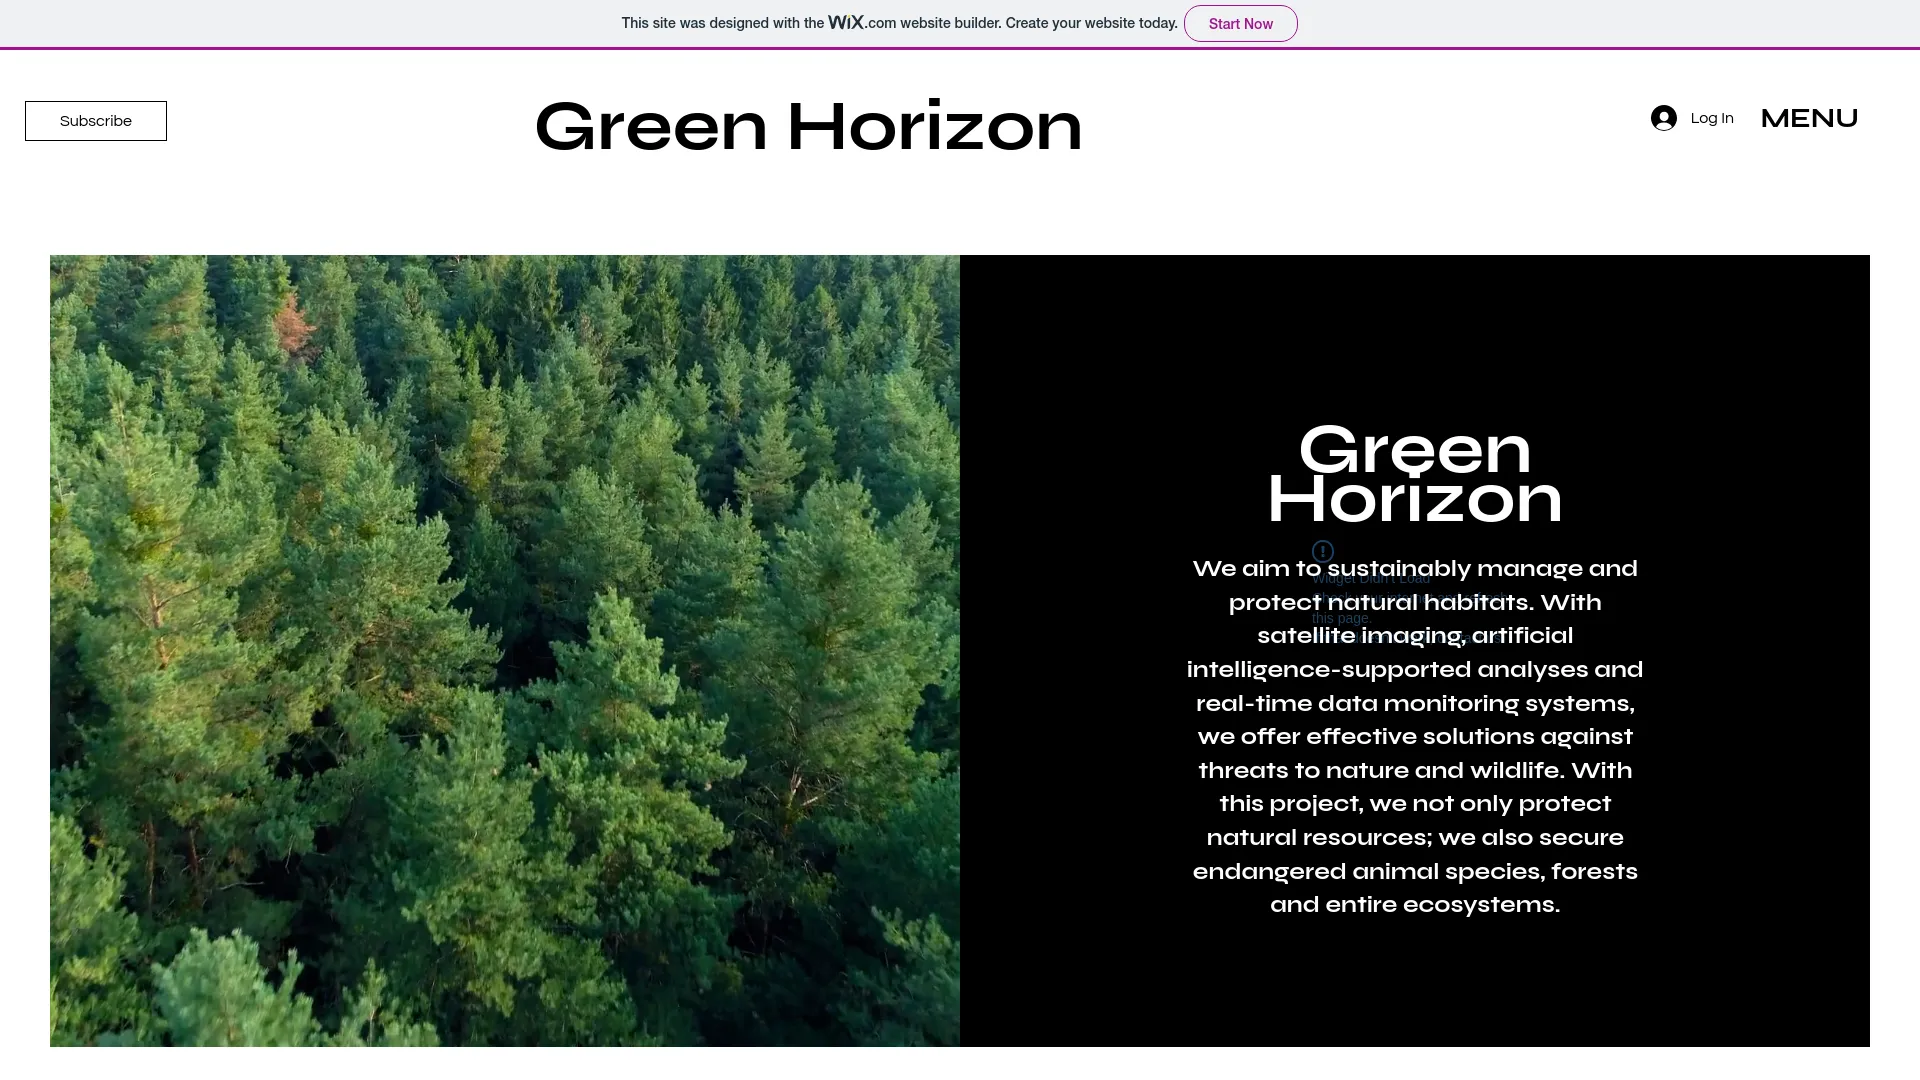Viewport: 1920px width, 1080px height.
Task: Click the Start Now button in Wix banner
Action: [x=1240, y=23]
